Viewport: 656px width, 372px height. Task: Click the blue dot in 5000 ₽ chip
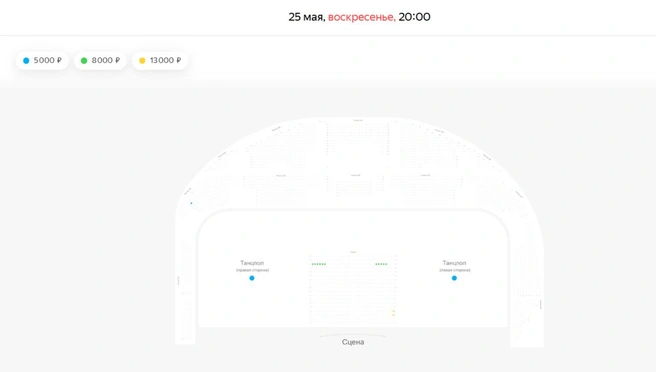tap(26, 61)
